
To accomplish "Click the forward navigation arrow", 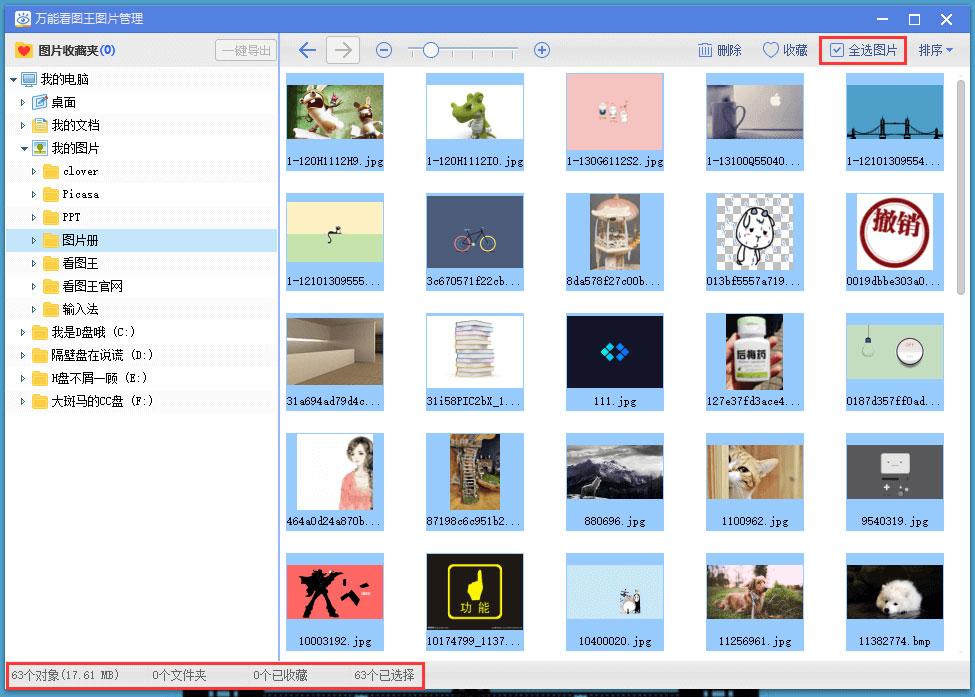I will click(x=344, y=50).
